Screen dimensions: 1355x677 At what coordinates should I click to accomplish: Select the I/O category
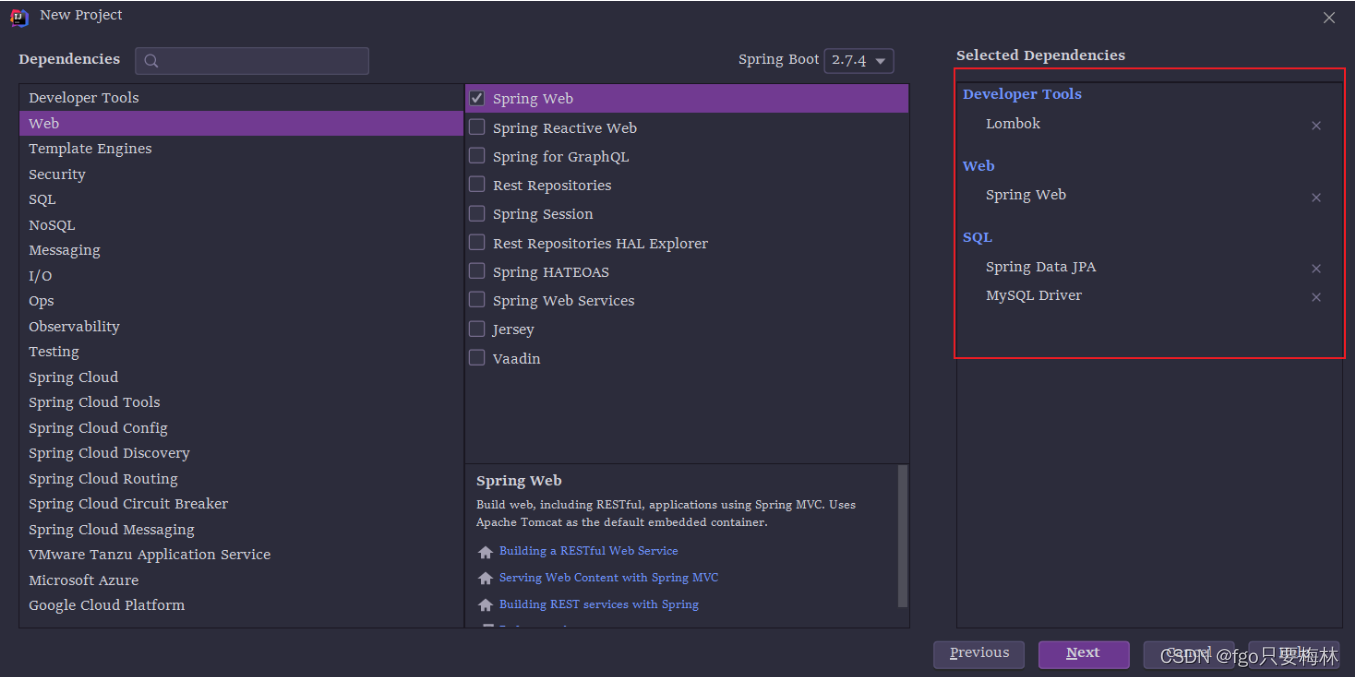pos(241,276)
